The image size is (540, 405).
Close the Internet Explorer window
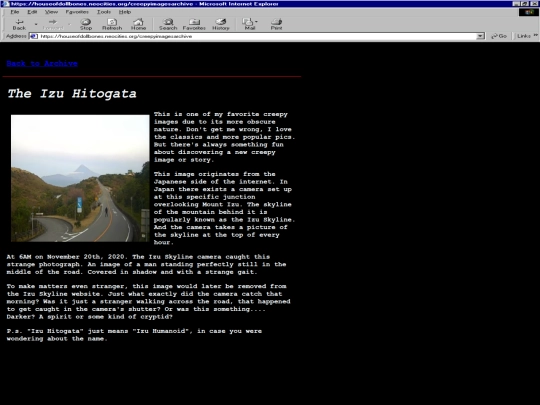[x=533, y=4]
